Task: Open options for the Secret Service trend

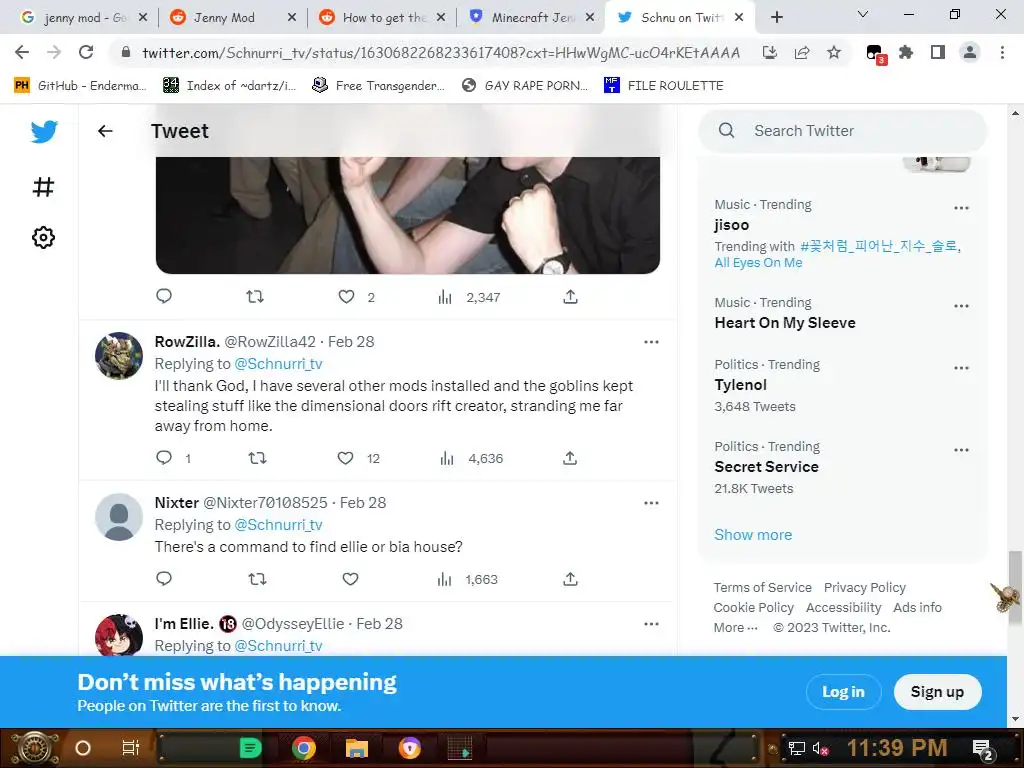Action: 961,450
